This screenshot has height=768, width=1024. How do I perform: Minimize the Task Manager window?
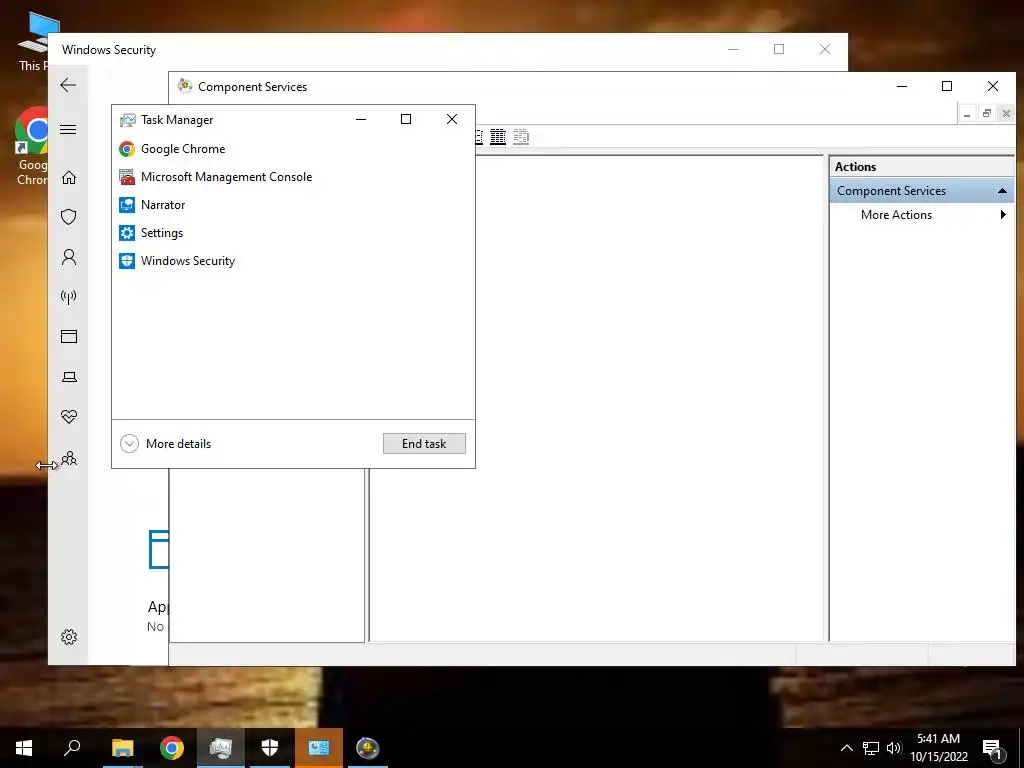(360, 119)
